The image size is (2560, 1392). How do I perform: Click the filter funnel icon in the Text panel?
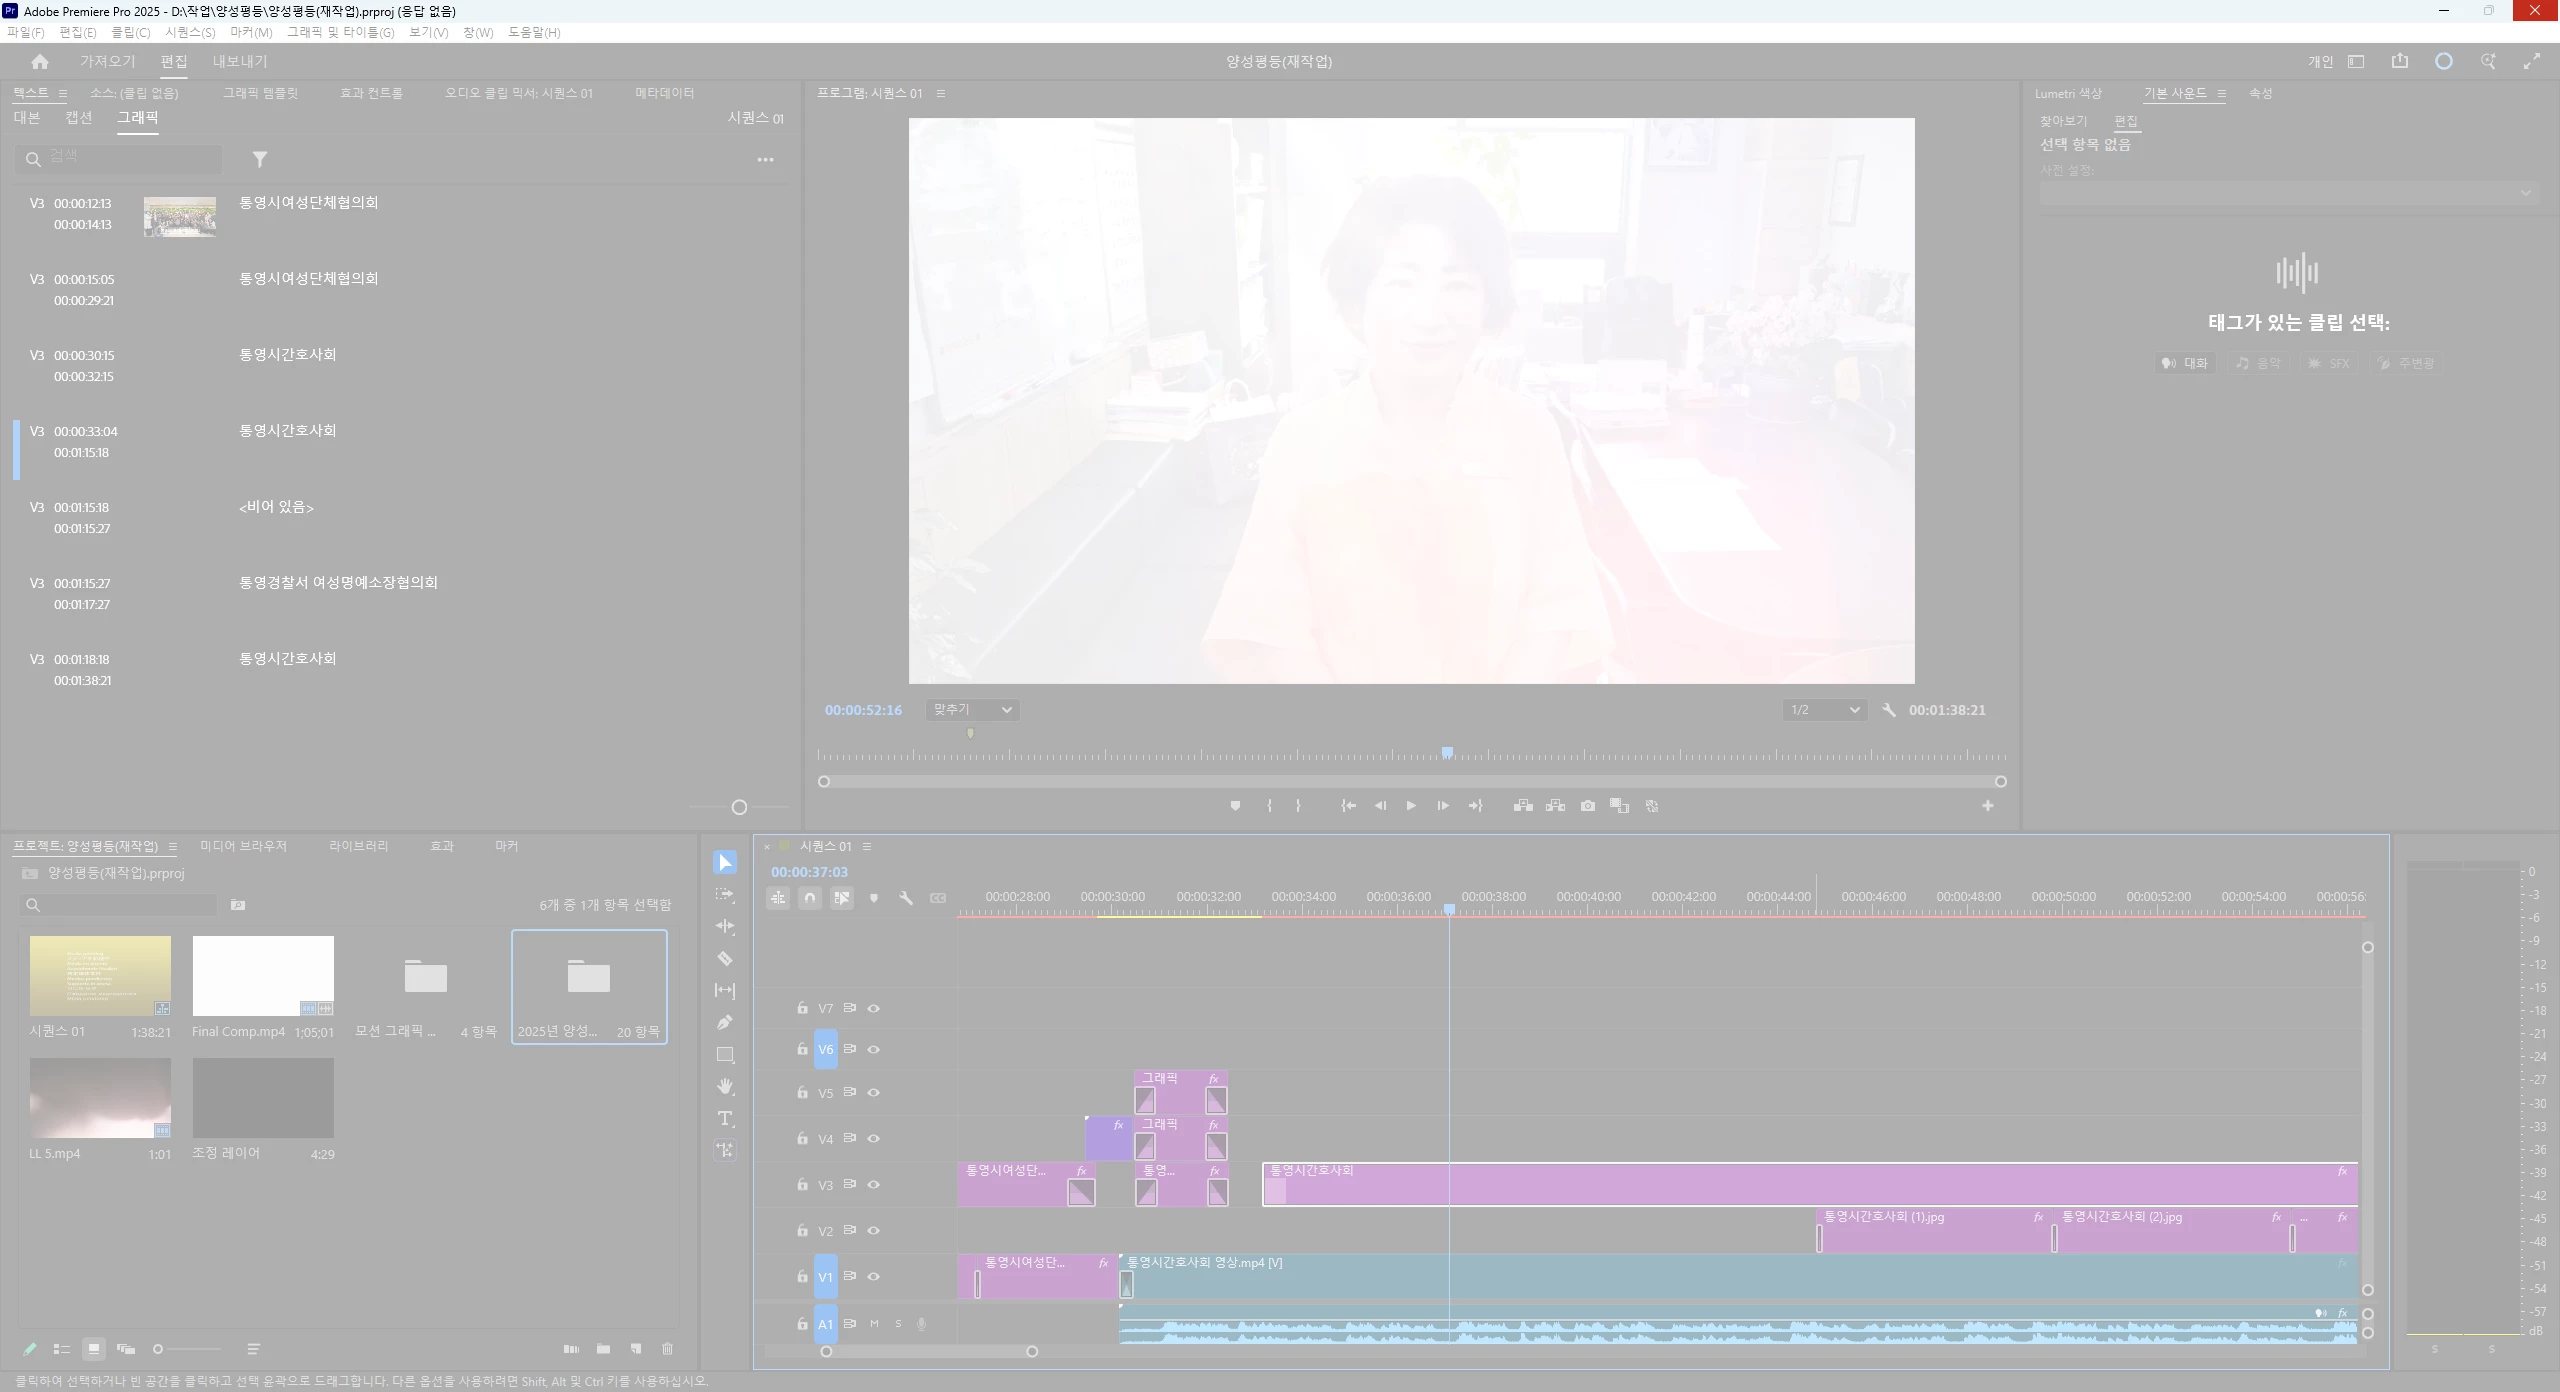(260, 159)
